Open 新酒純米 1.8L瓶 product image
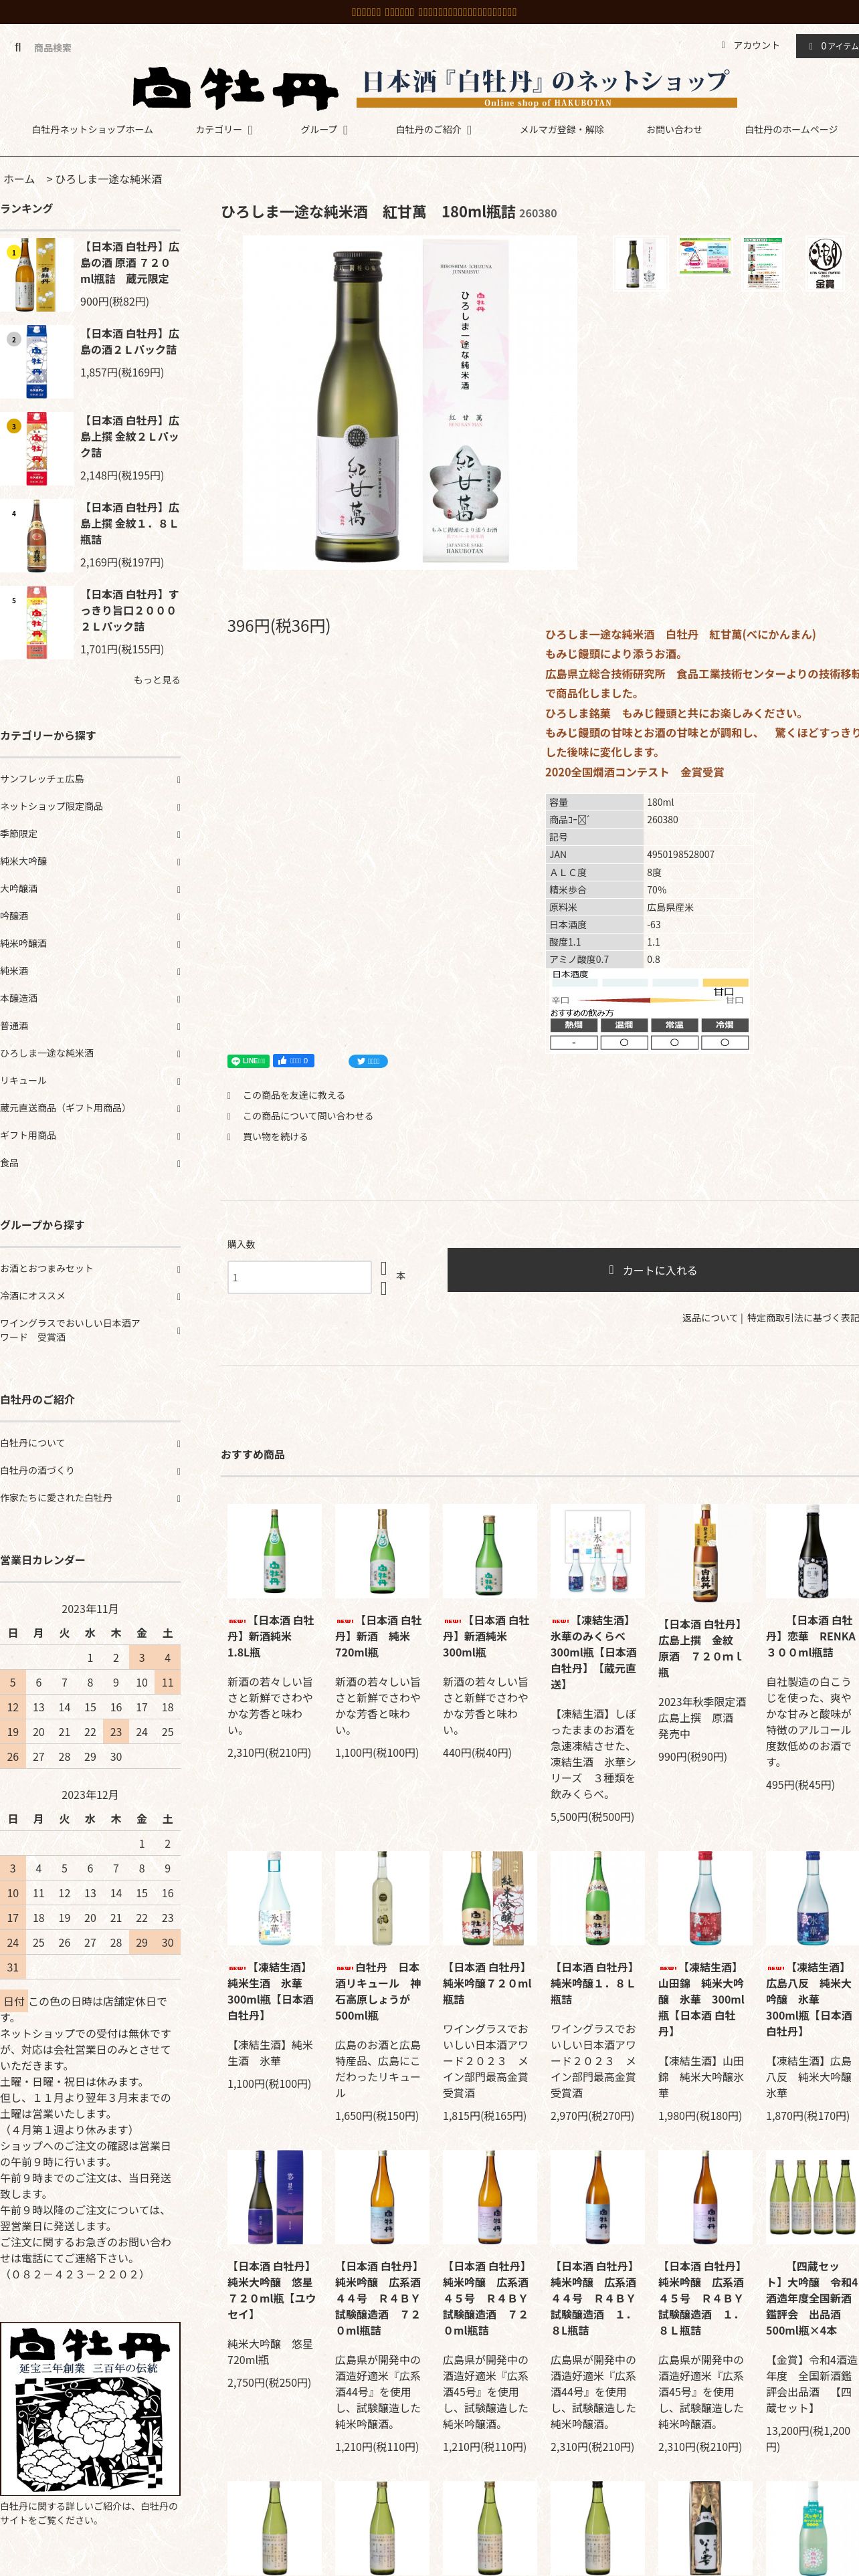This screenshot has width=859, height=2576. [274, 1550]
